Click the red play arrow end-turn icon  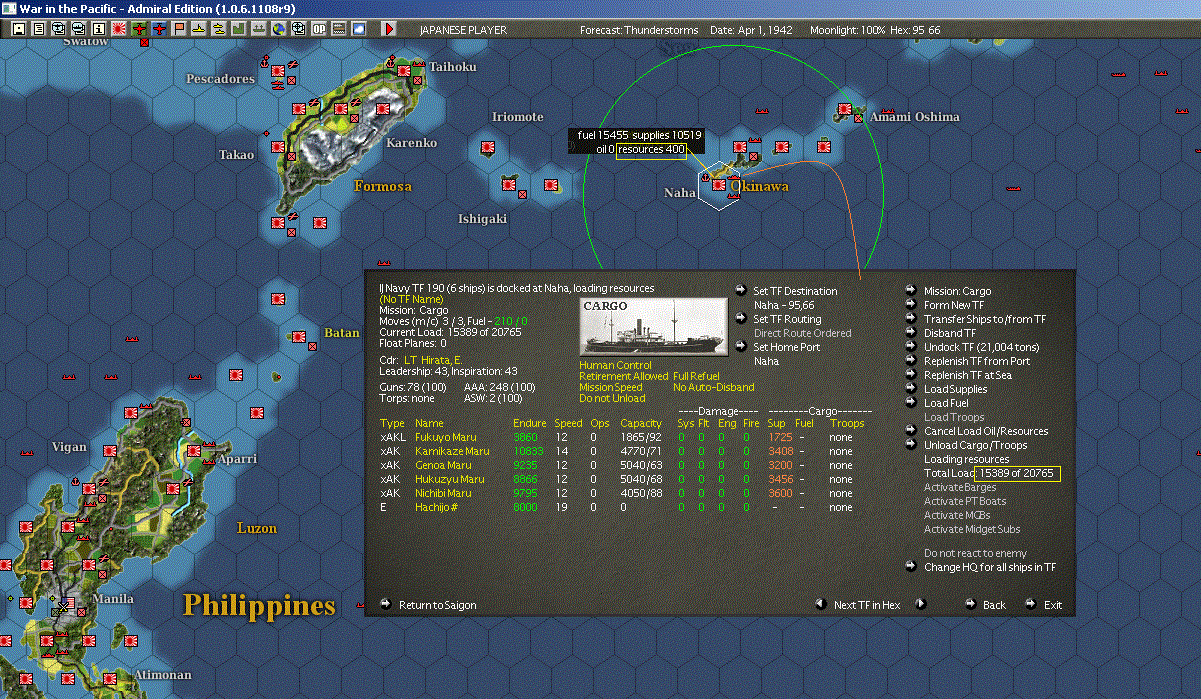pyautogui.click(x=389, y=29)
